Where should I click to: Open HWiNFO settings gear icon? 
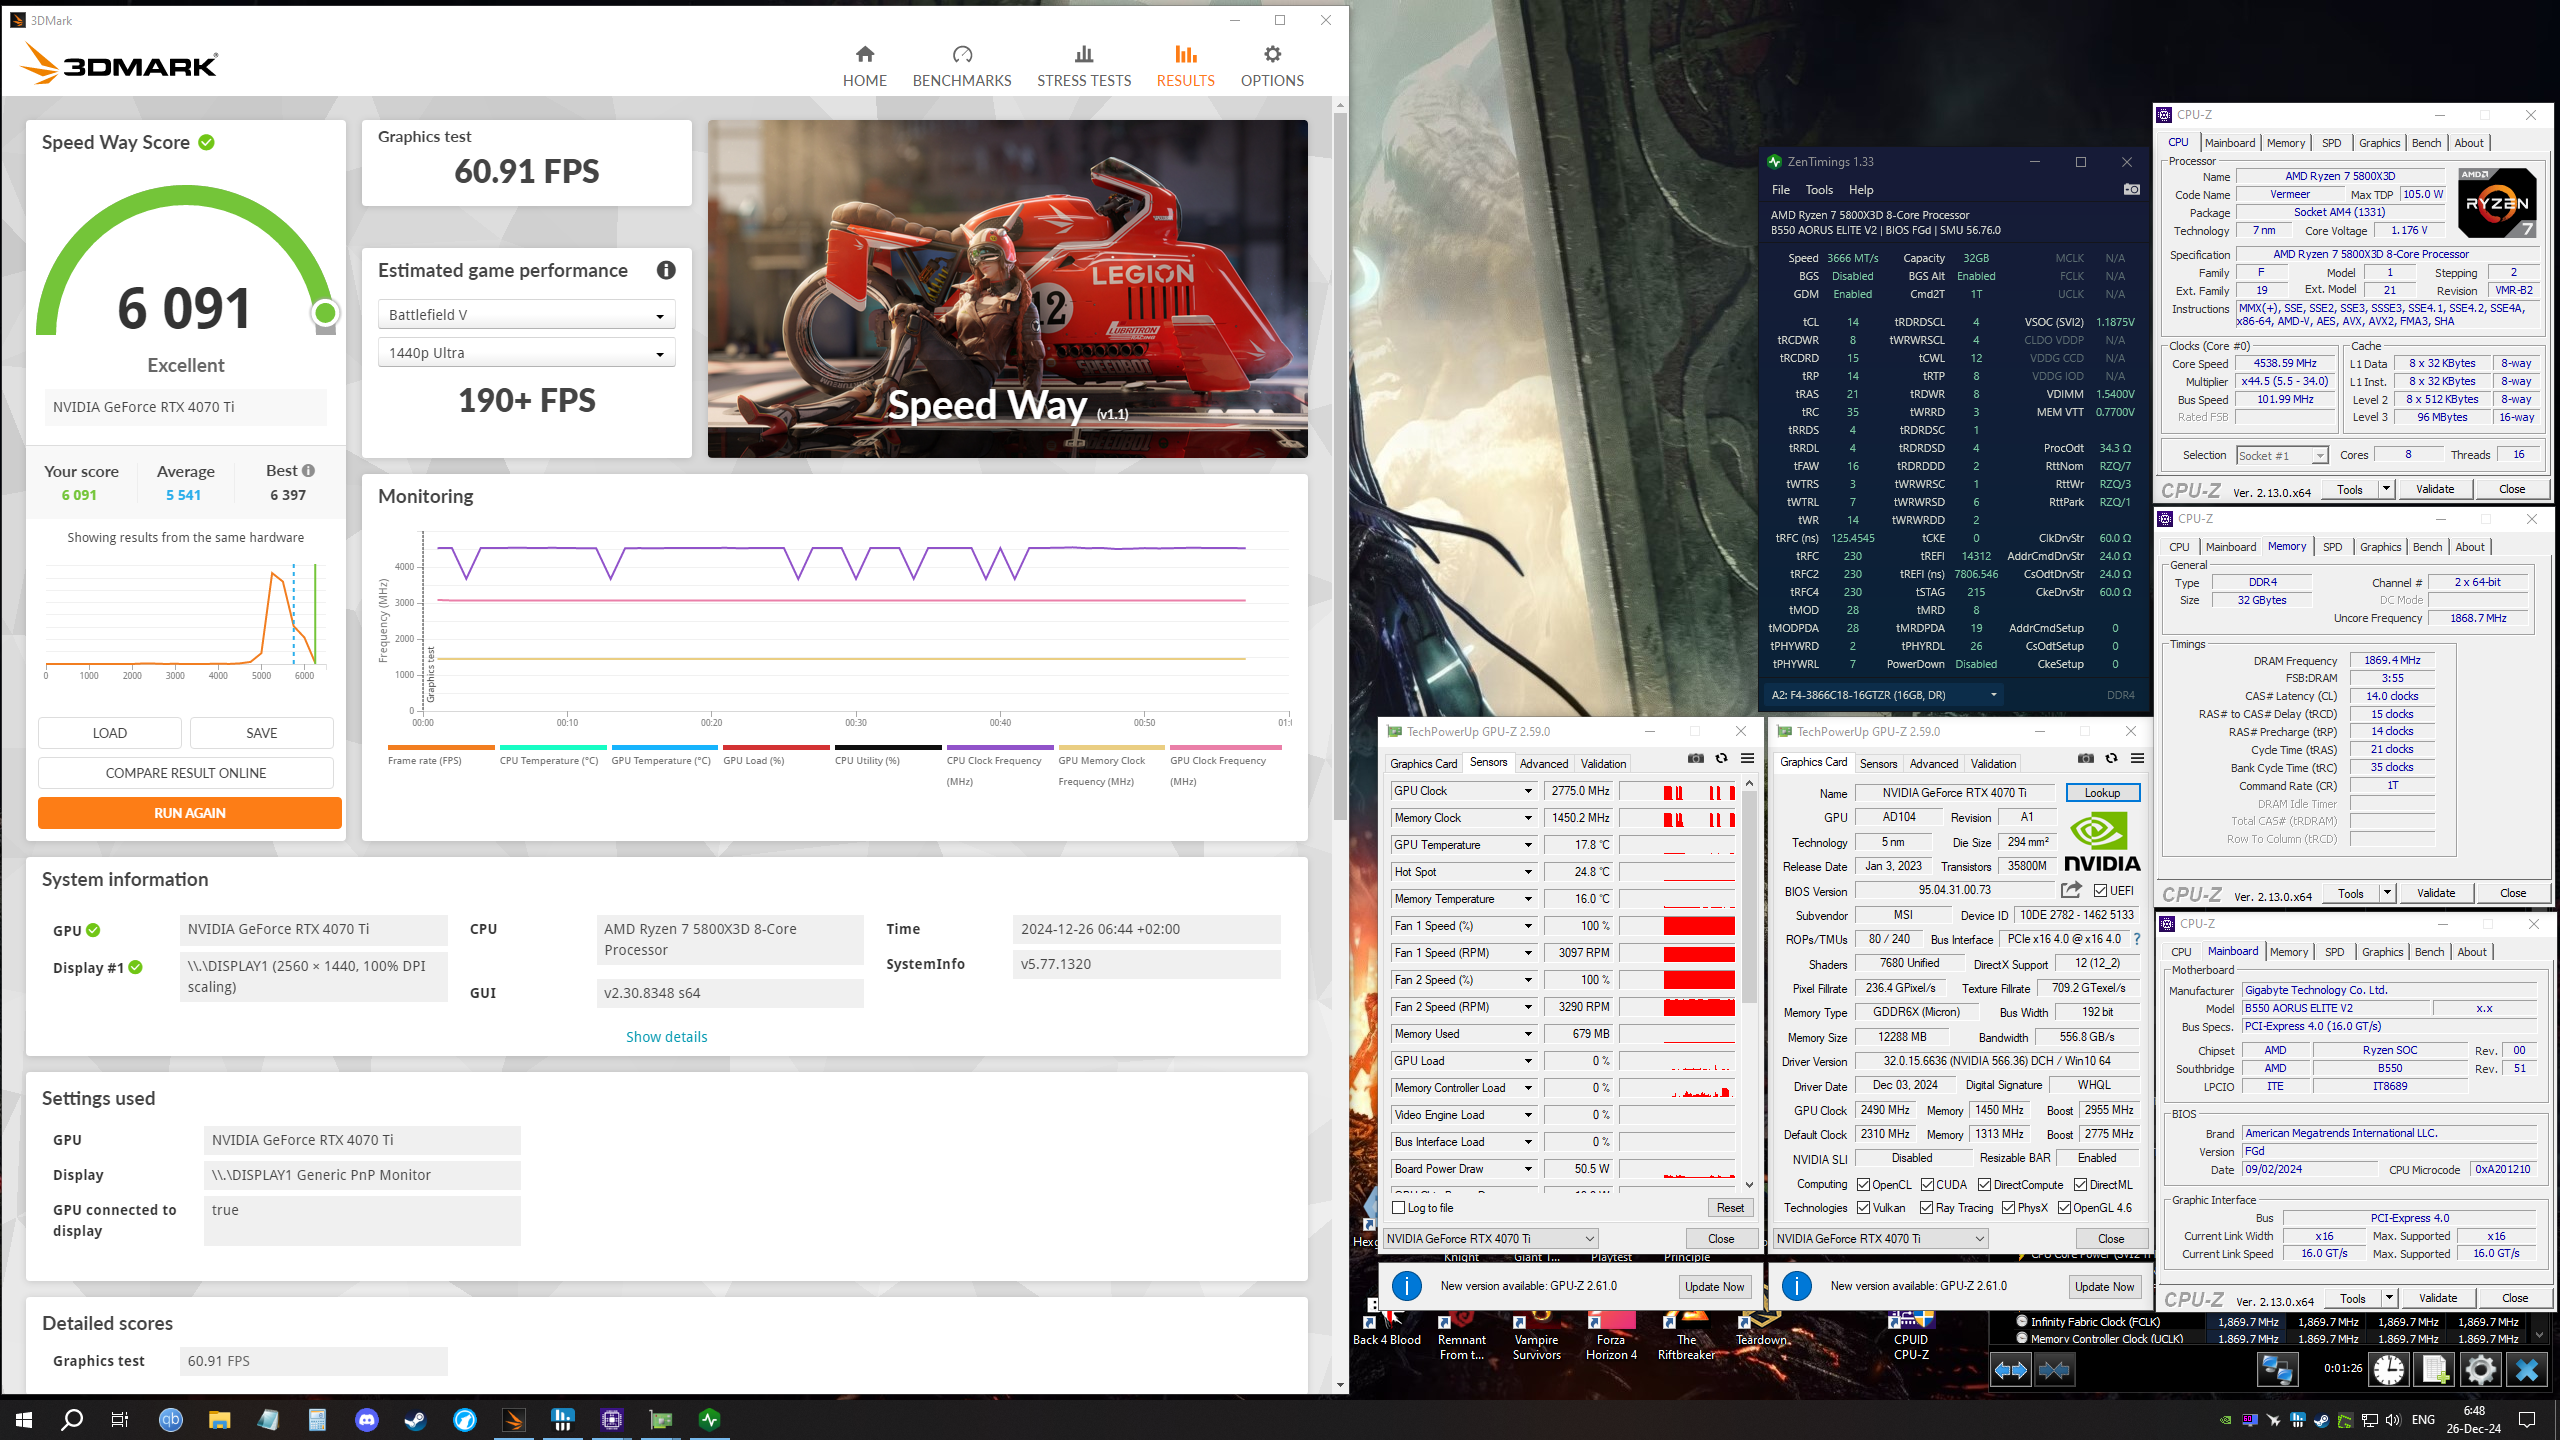pyautogui.click(x=2481, y=1369)
